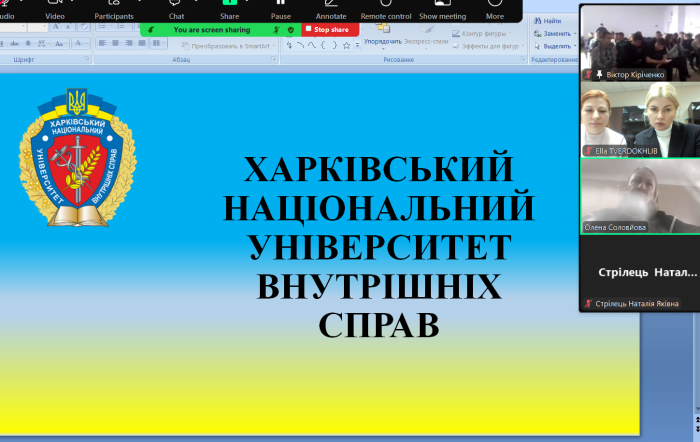Open the More options in Zoom toolbar
Screen dimensions: 700x442
[495, 11]
